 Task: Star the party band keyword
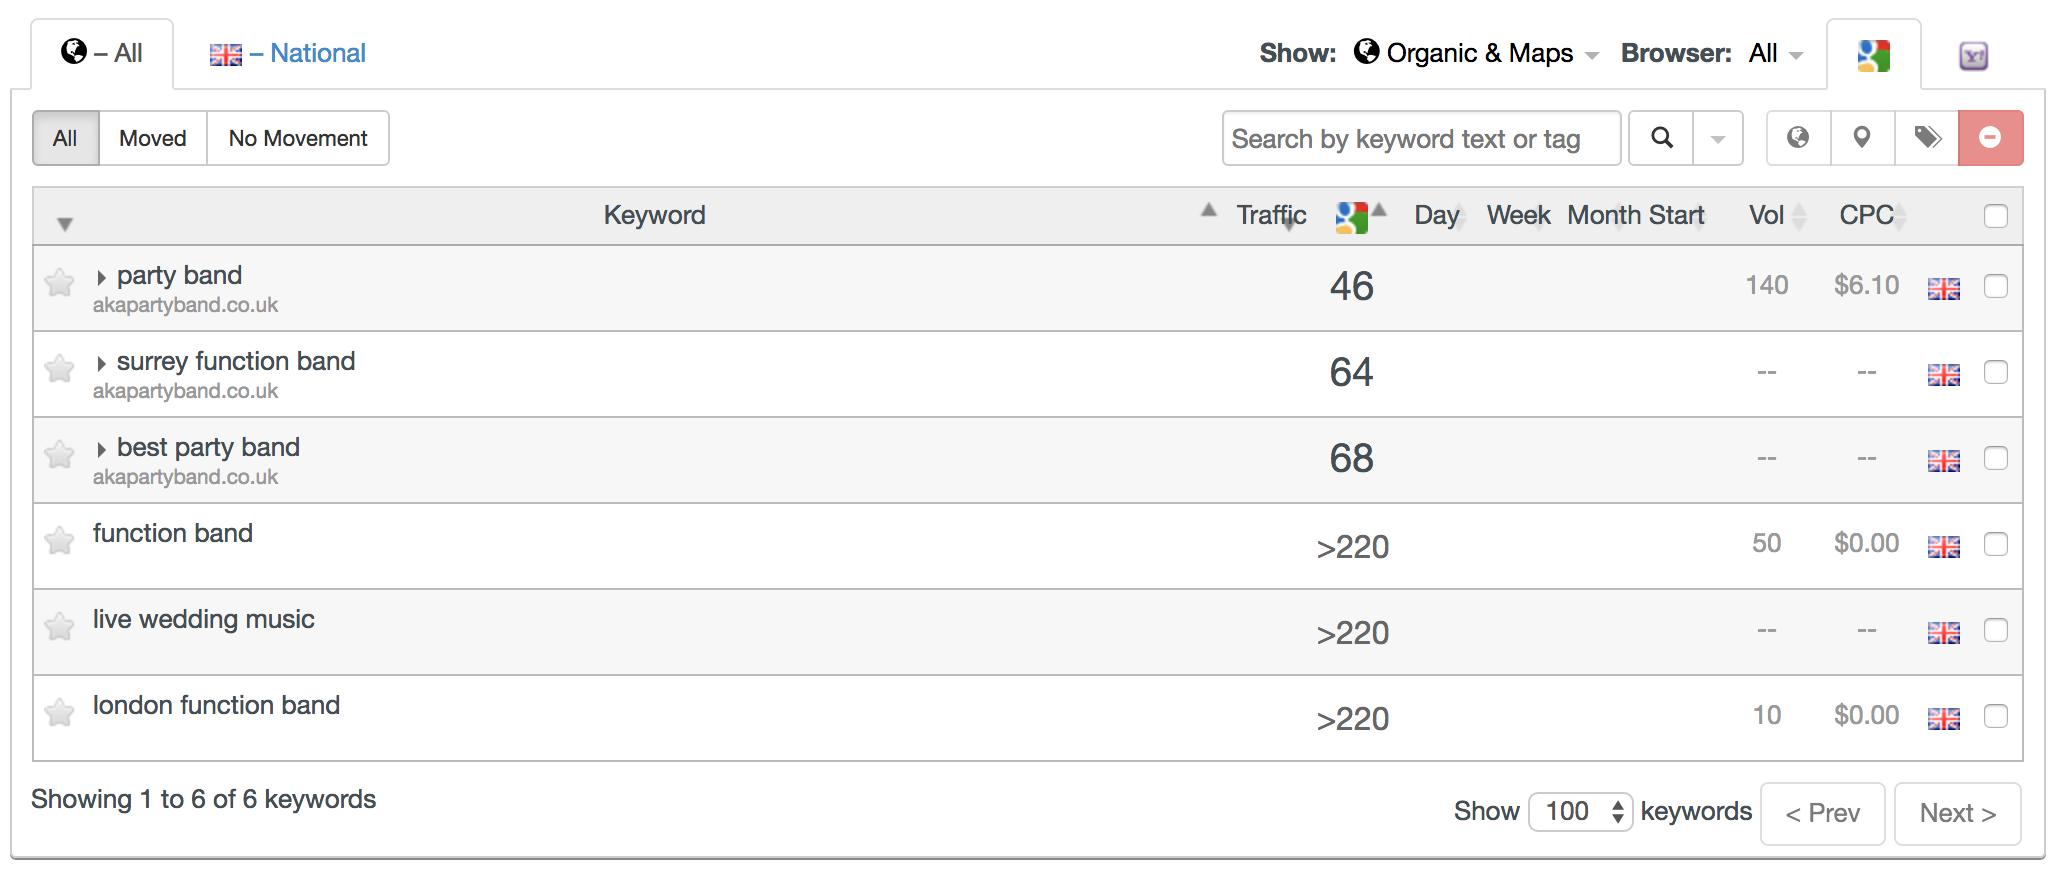coord(60,284)
